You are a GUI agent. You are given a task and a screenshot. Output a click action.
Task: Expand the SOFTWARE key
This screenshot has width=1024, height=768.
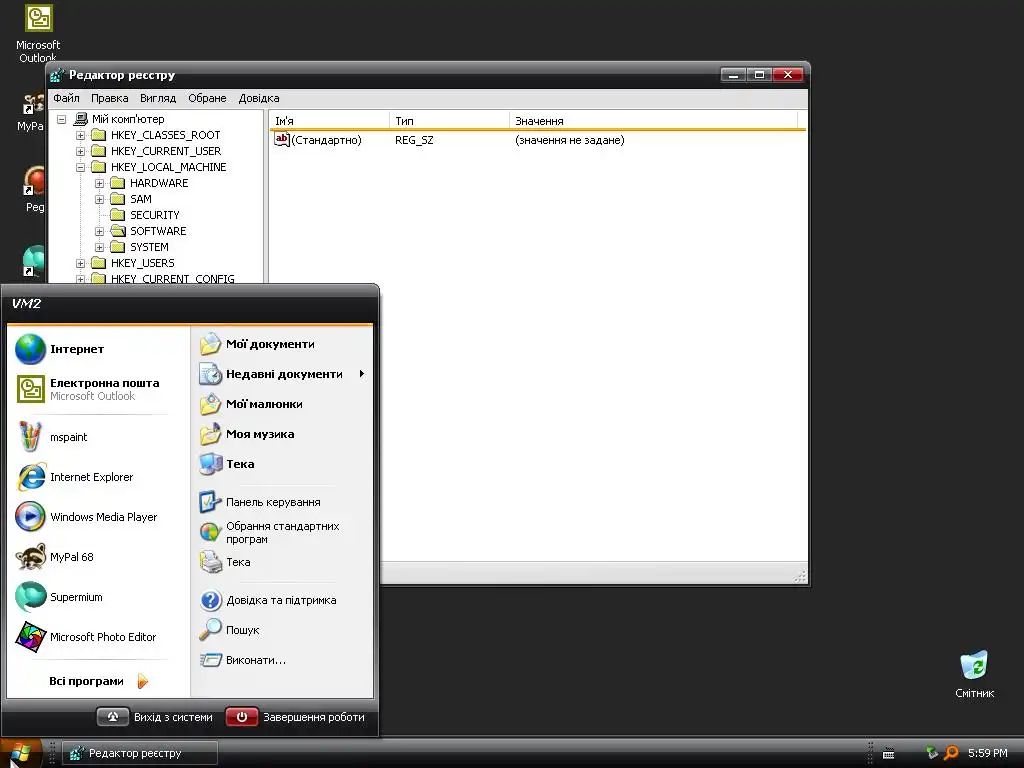tap(99, 231)
